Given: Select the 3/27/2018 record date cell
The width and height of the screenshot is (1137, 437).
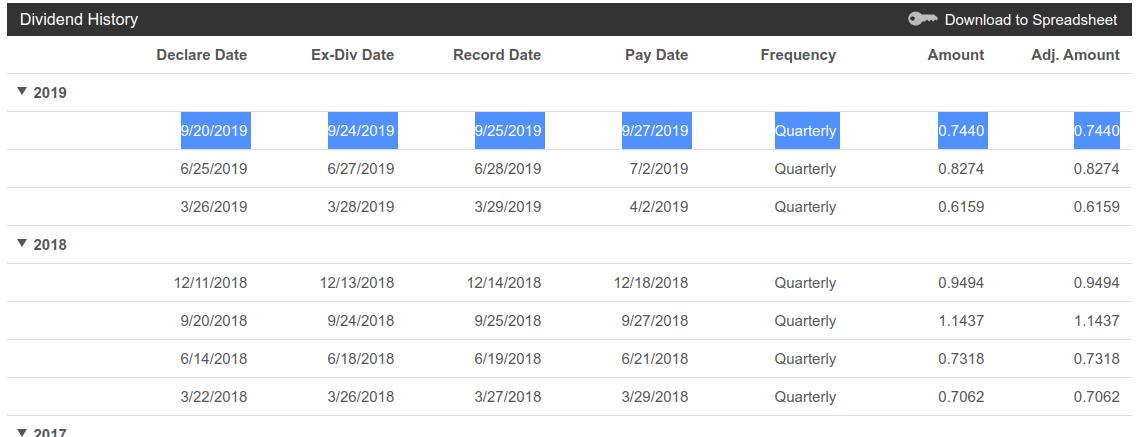Looking at the screenshot, I should [506, 396].
